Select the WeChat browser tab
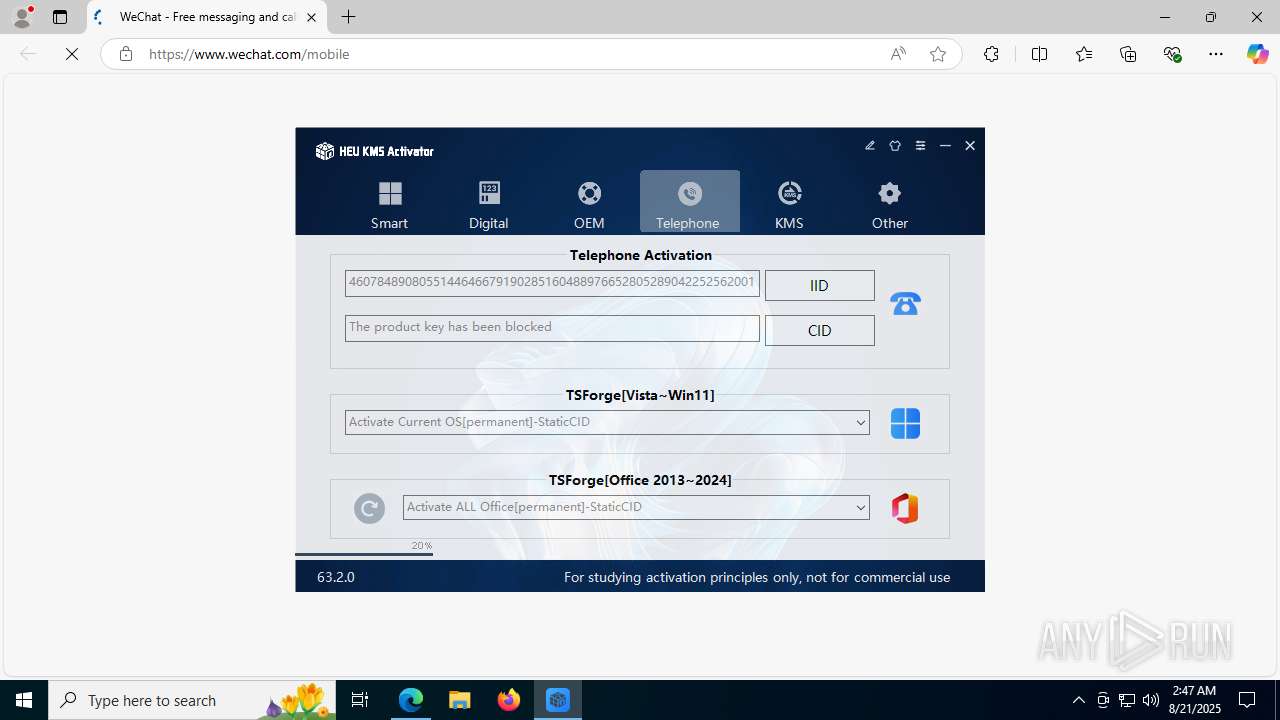 coord(205,17)
